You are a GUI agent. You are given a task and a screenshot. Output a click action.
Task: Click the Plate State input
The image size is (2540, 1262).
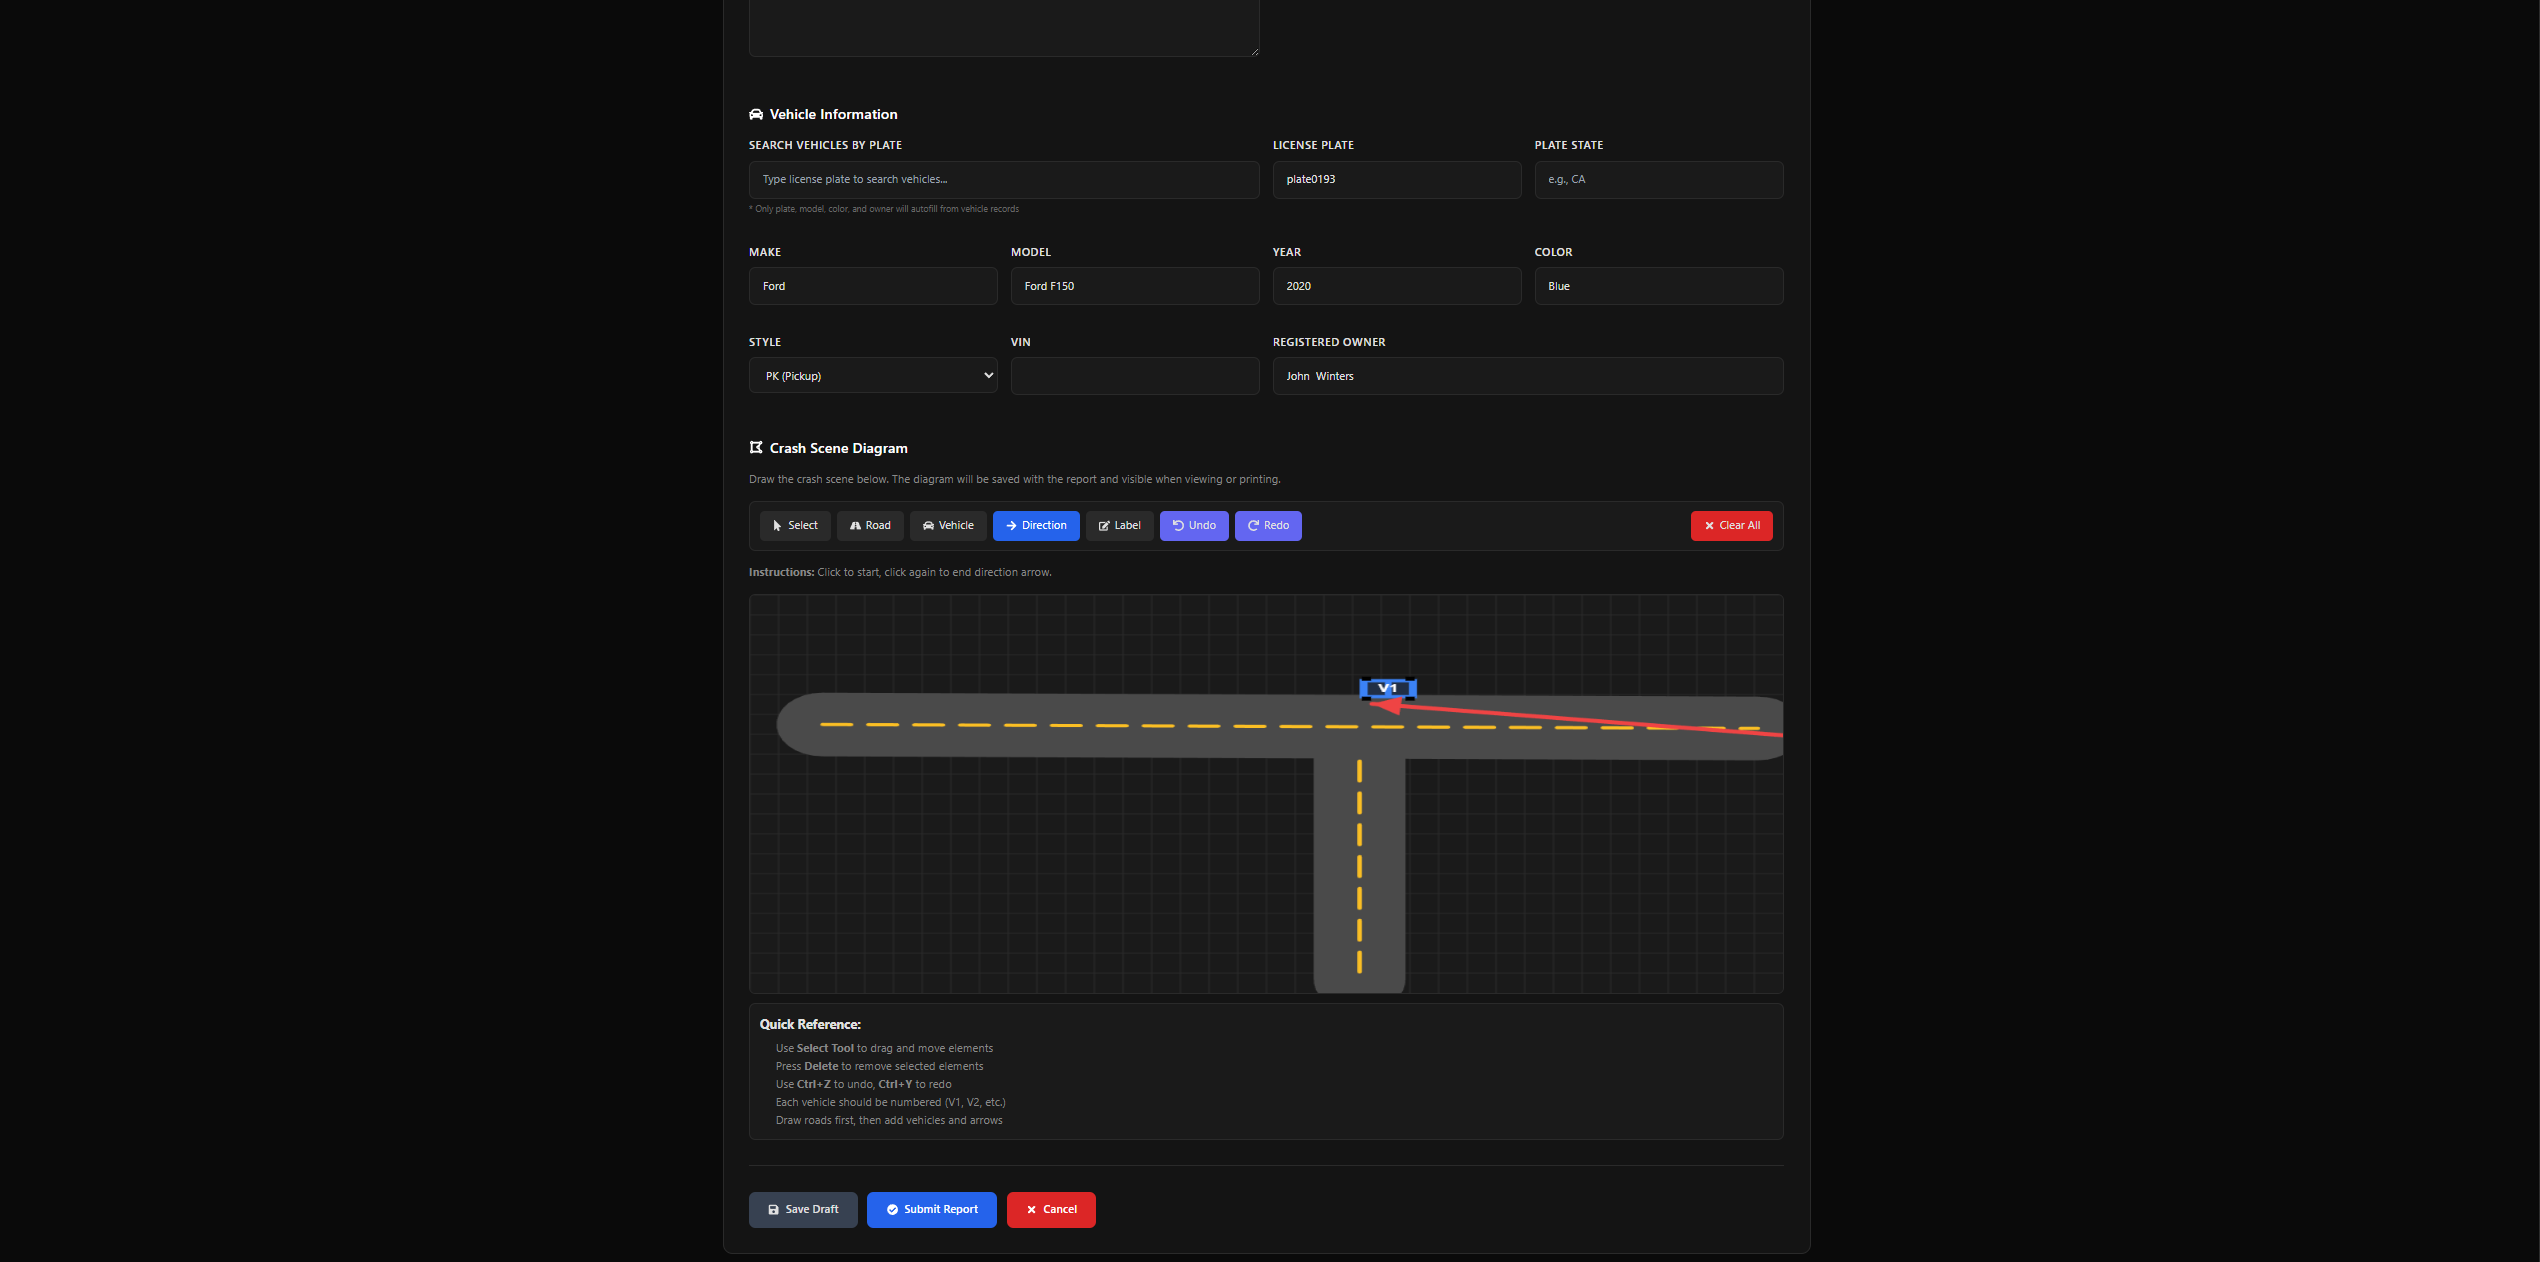(x=1658, y=180)
